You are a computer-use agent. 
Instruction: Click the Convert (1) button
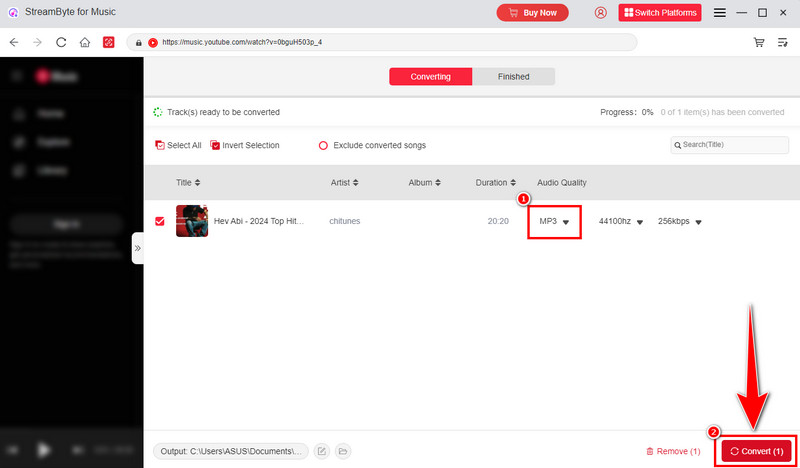tap(757, 451)
